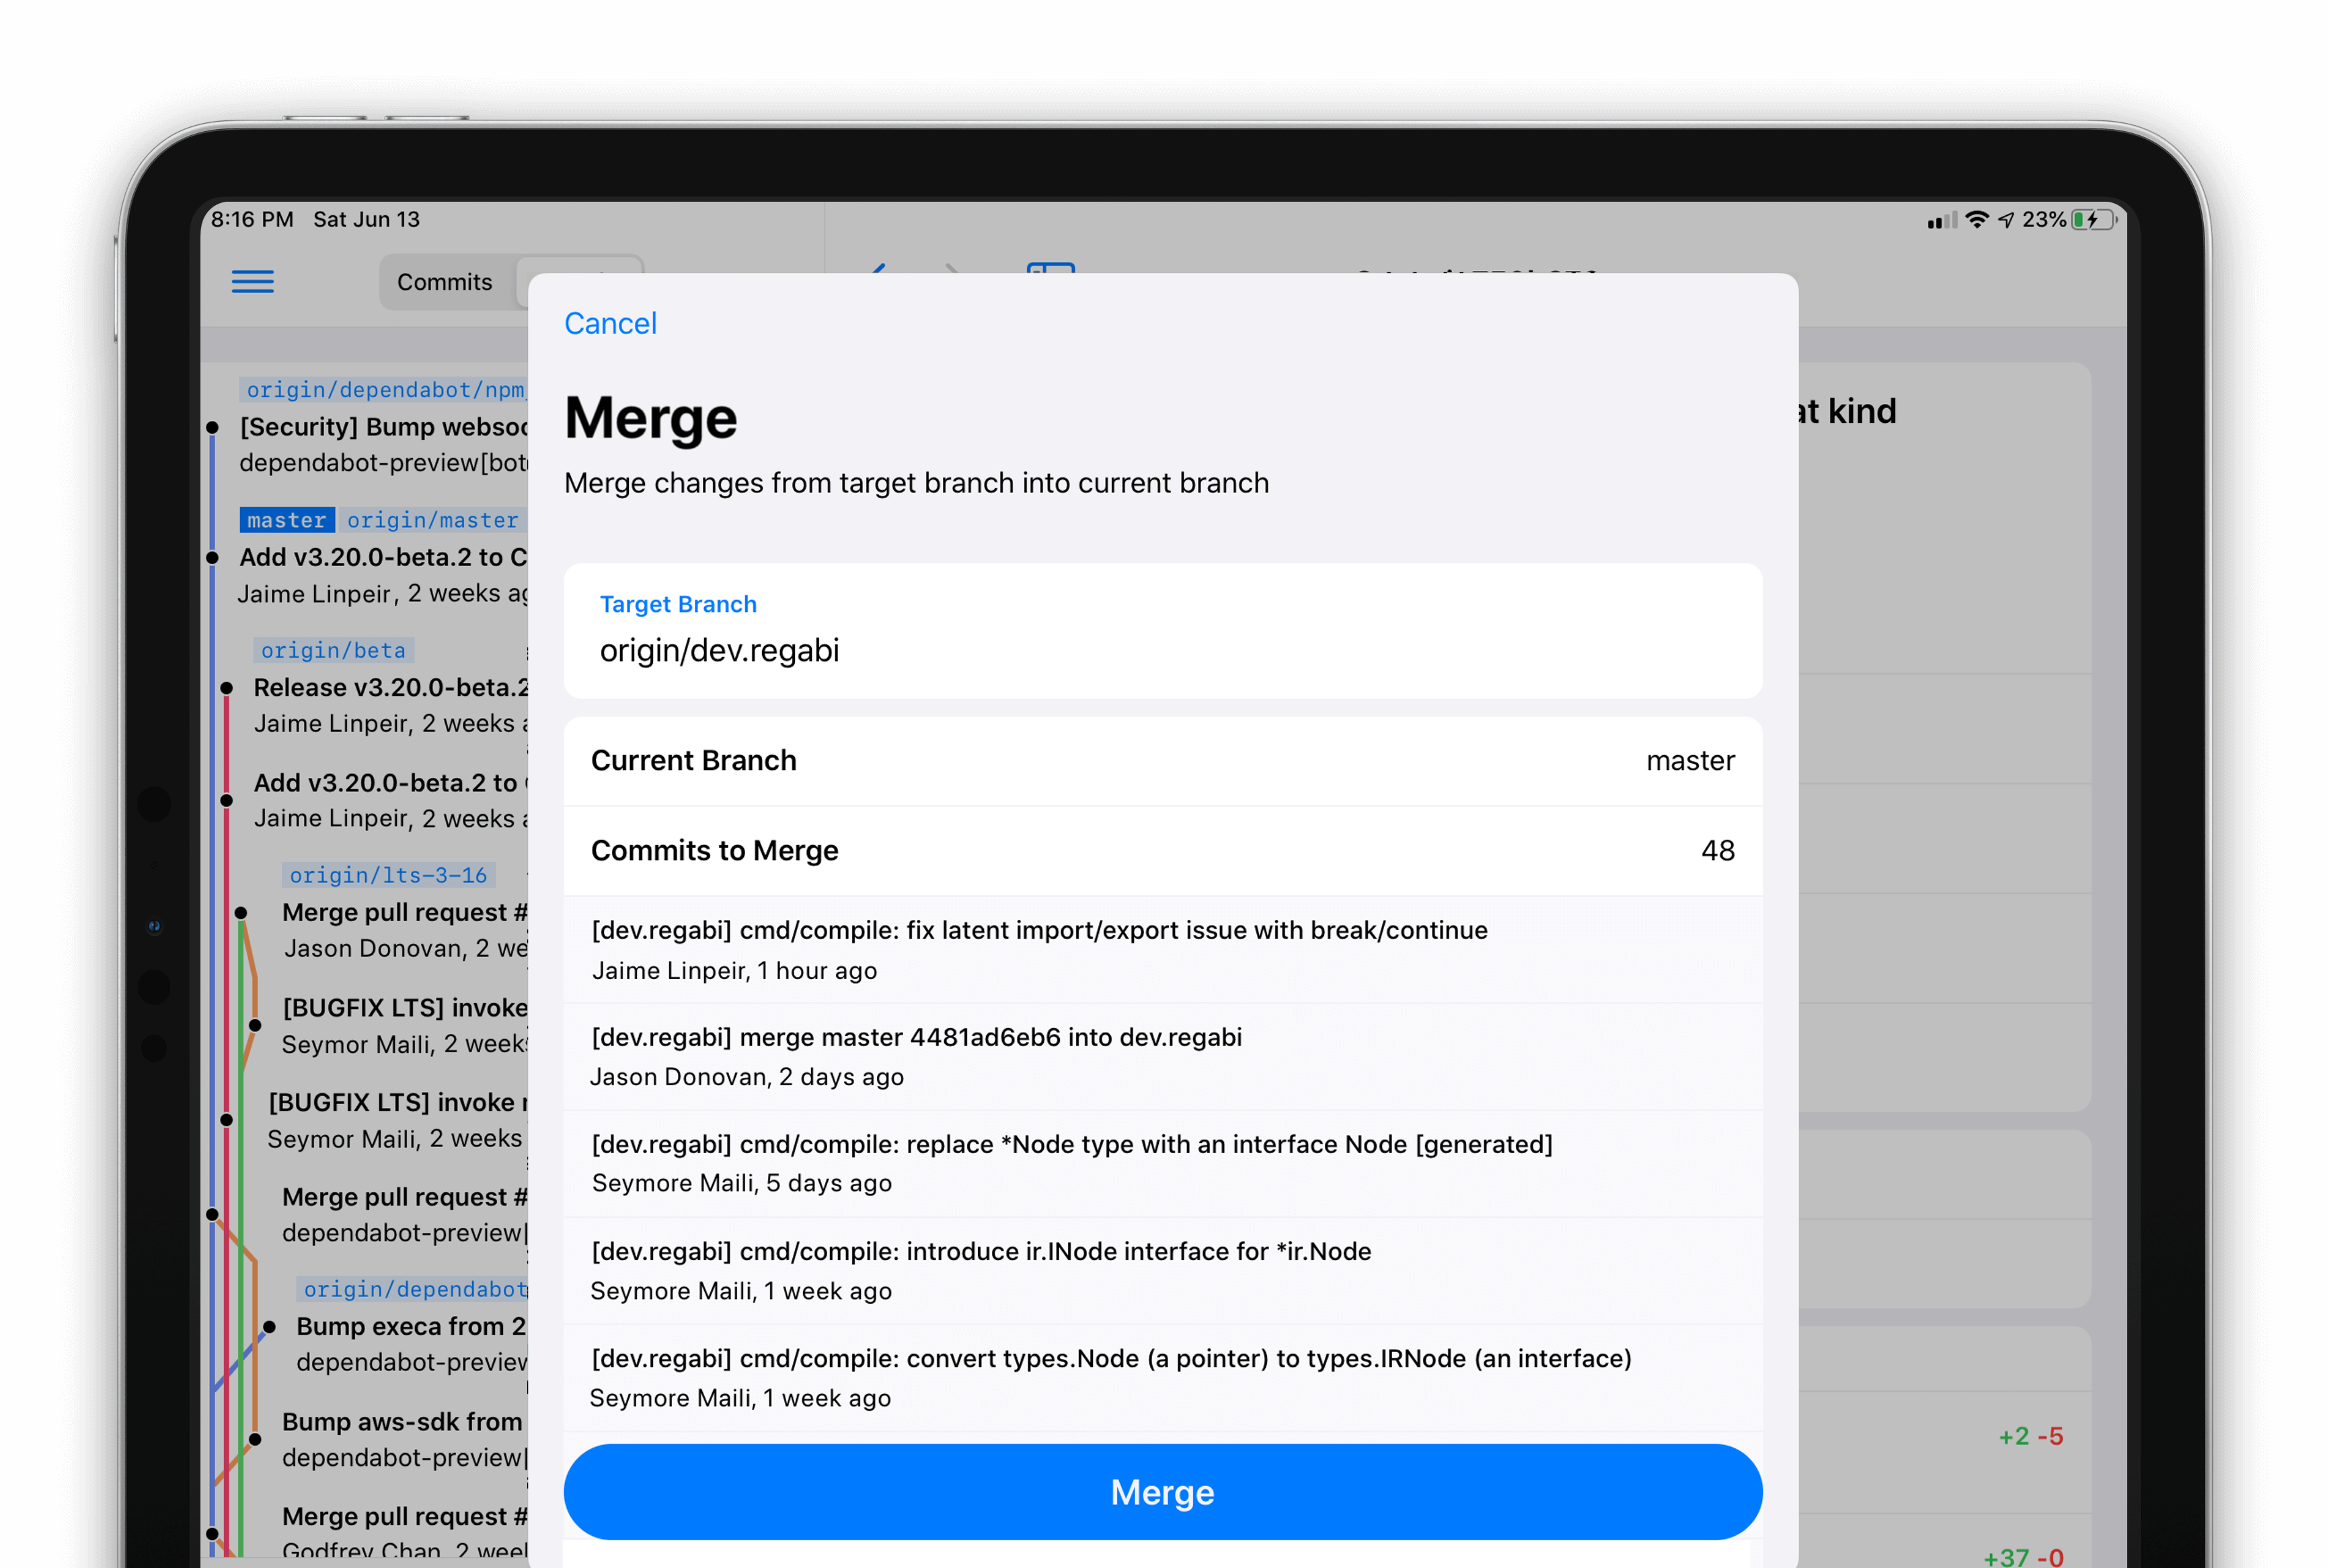This screenshot has height=1568, width=2327.
Task: Select the origin/master branch tag
Action: (x=432, y=520)
